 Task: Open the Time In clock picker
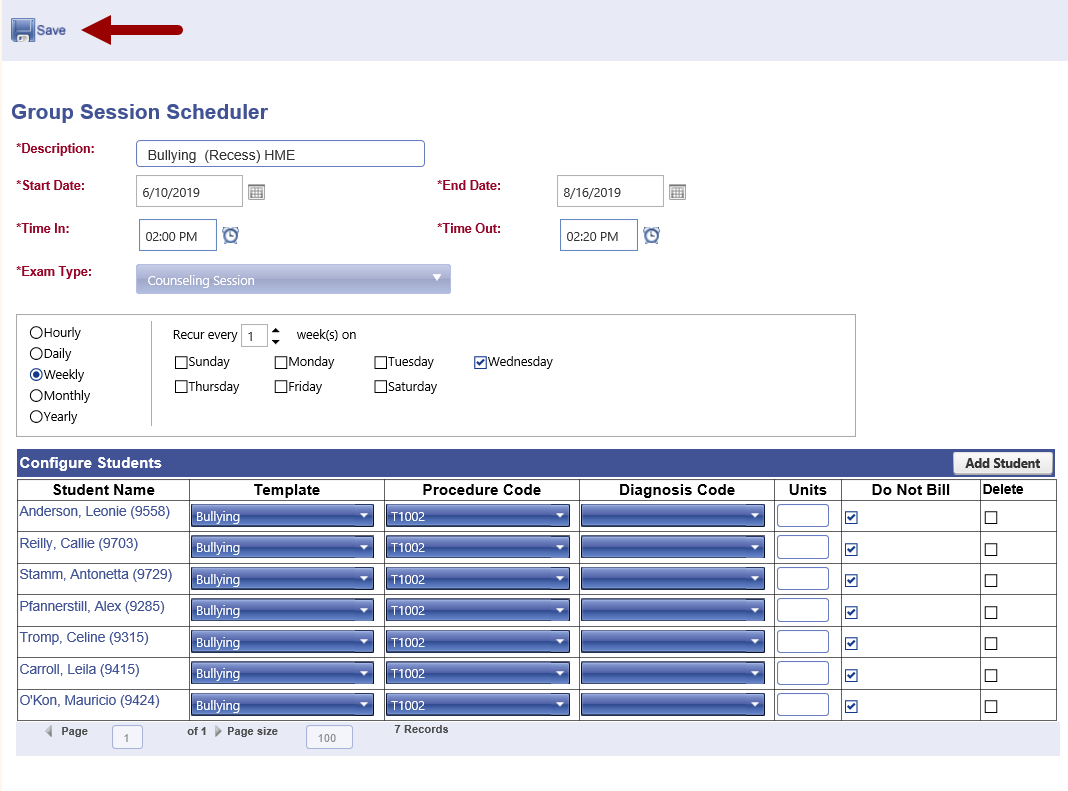click(230, 234)
